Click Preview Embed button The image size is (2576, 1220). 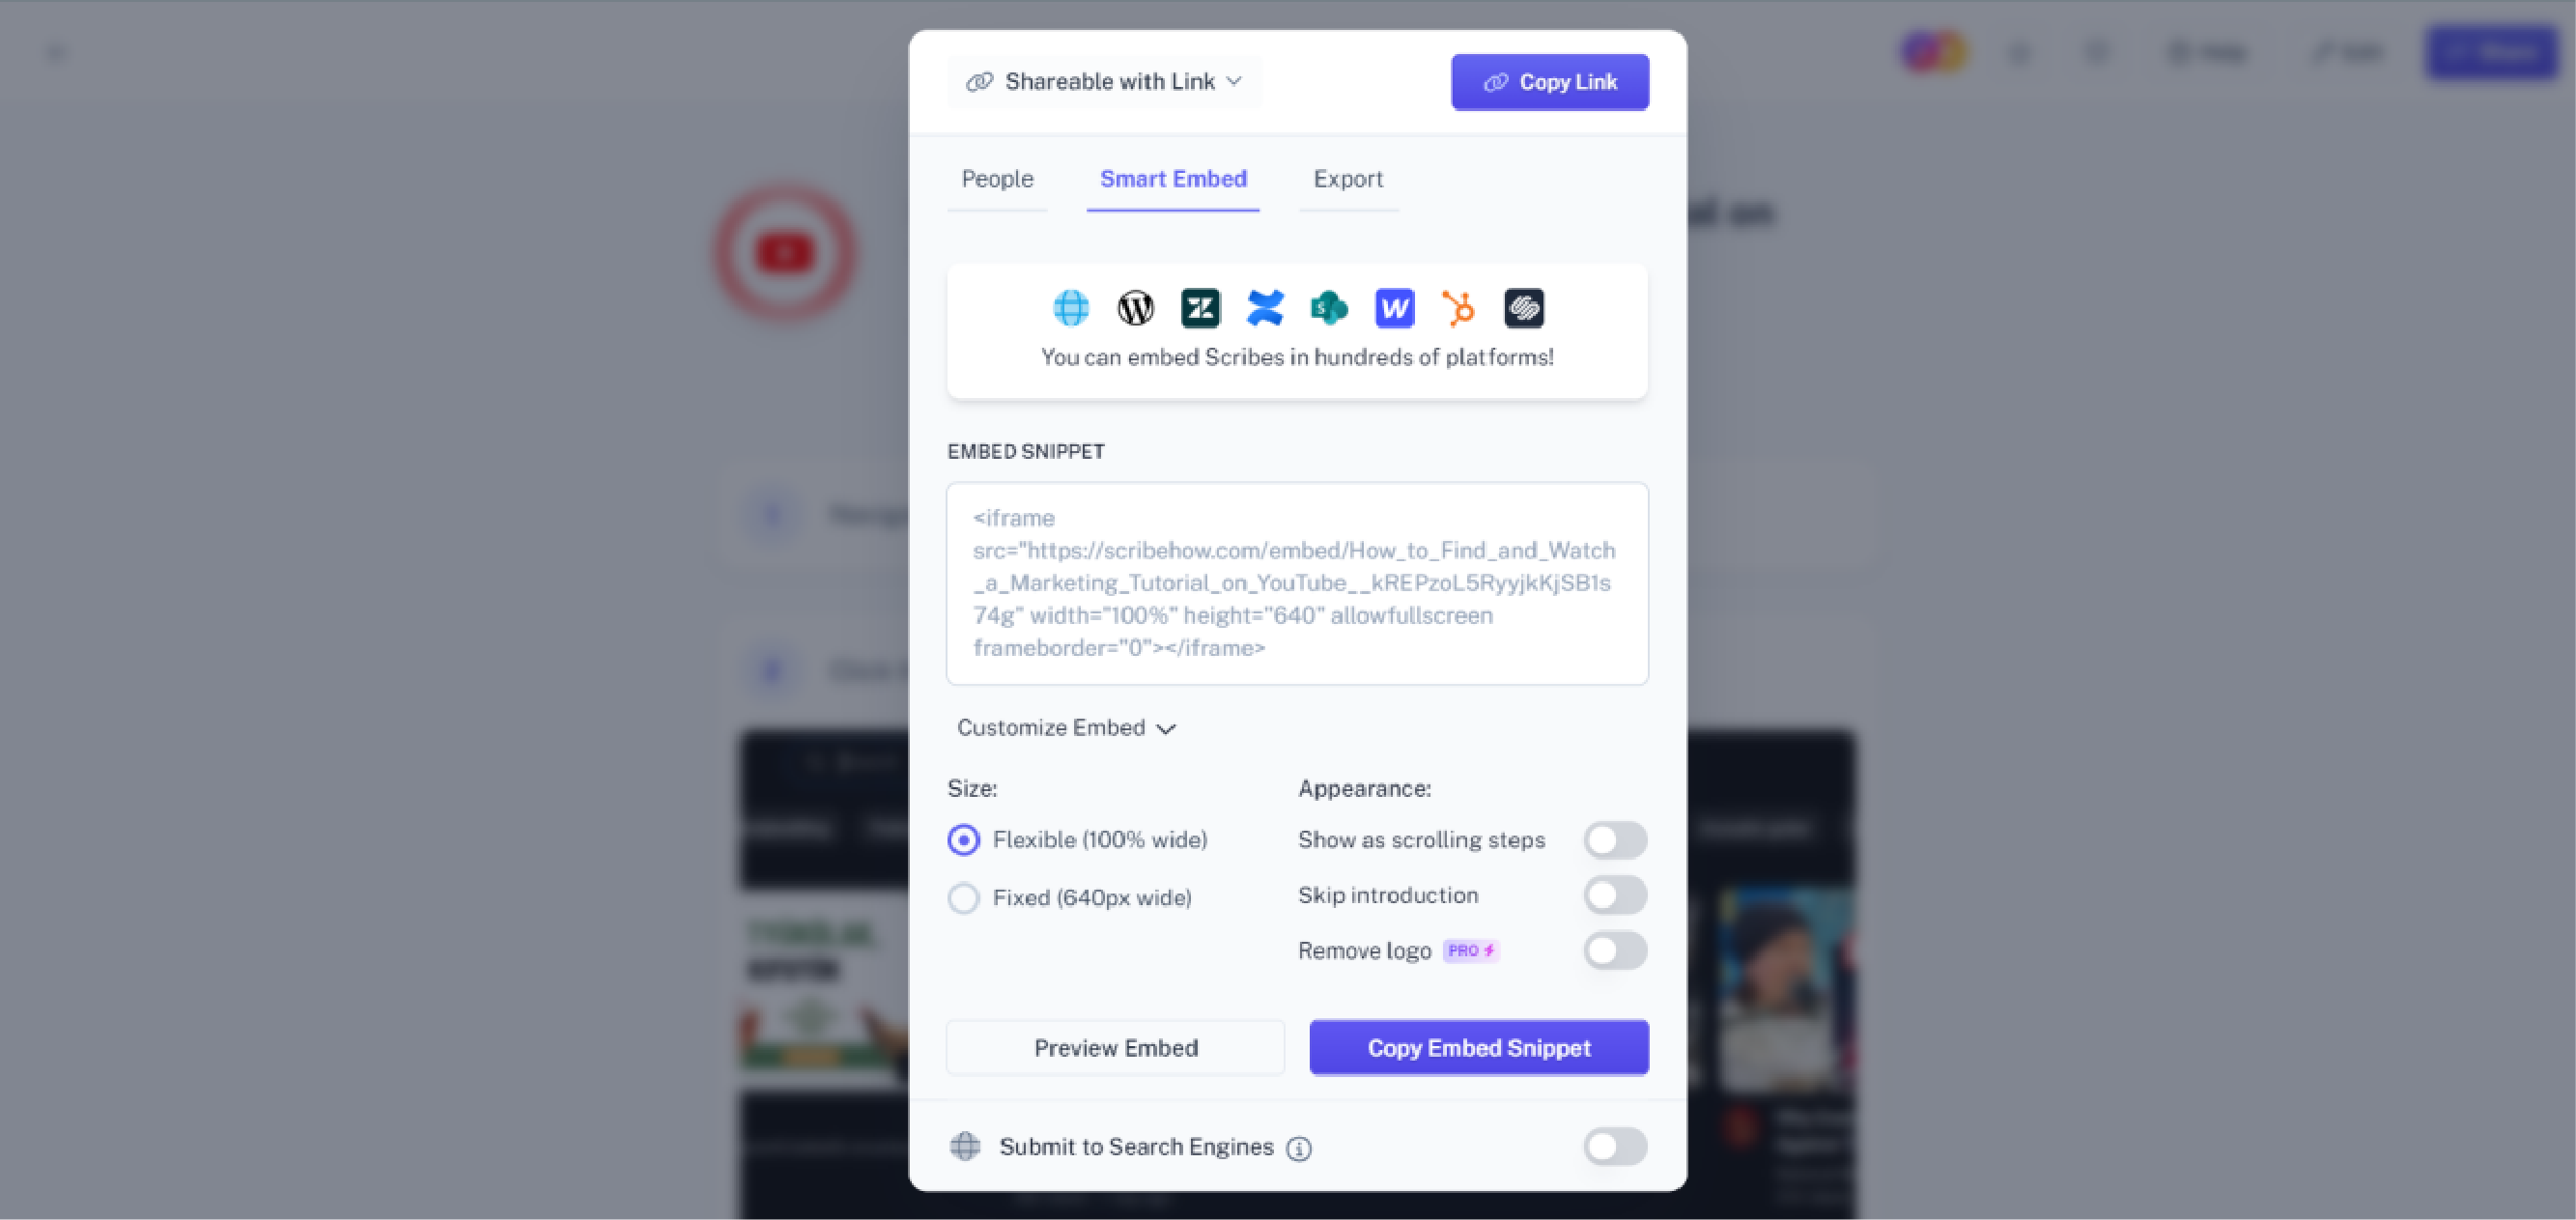tap(1116, 1046)
